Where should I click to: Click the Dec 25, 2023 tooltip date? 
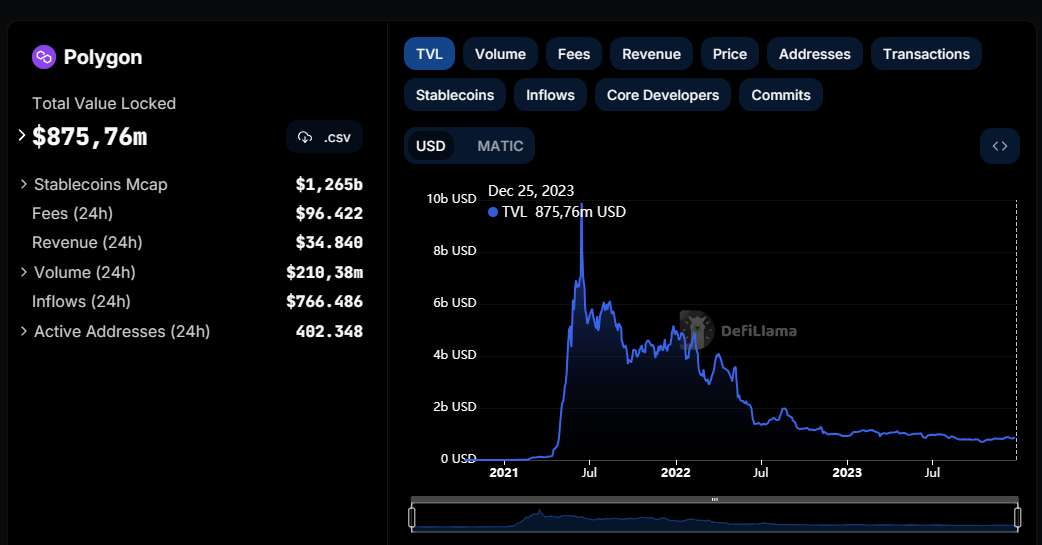[x=531, y=191]
